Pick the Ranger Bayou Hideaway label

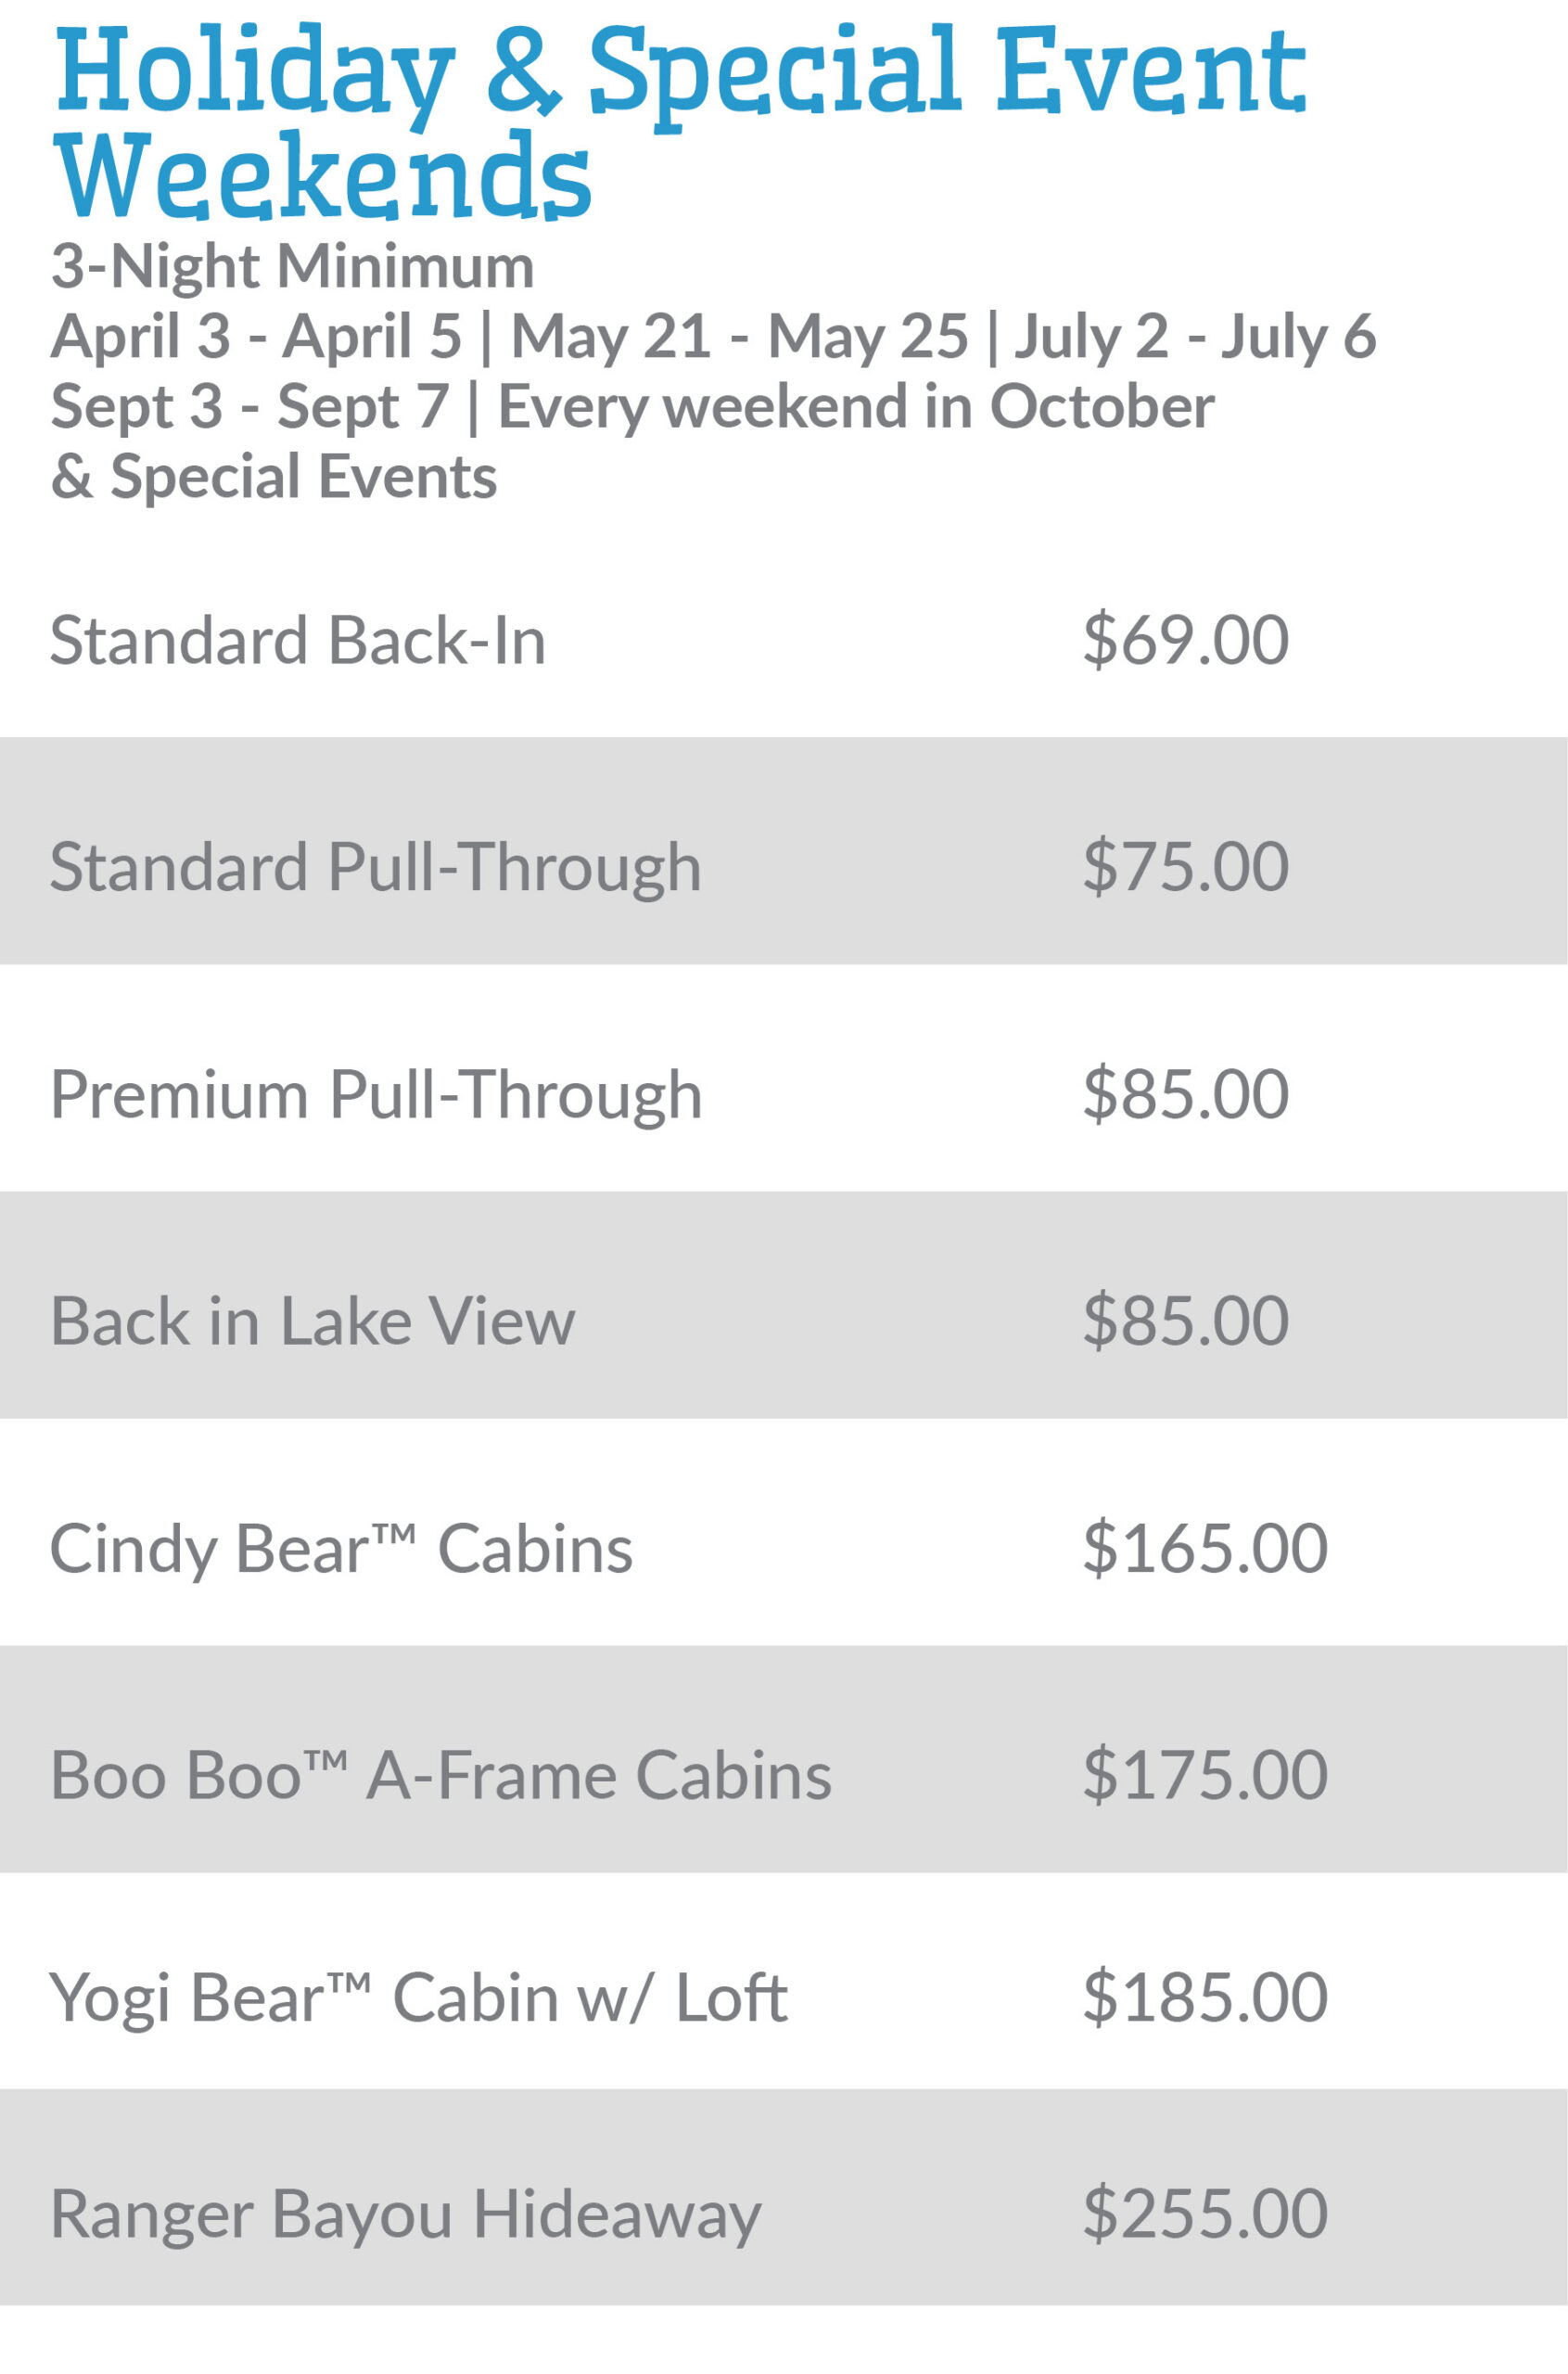[406, 2214]
